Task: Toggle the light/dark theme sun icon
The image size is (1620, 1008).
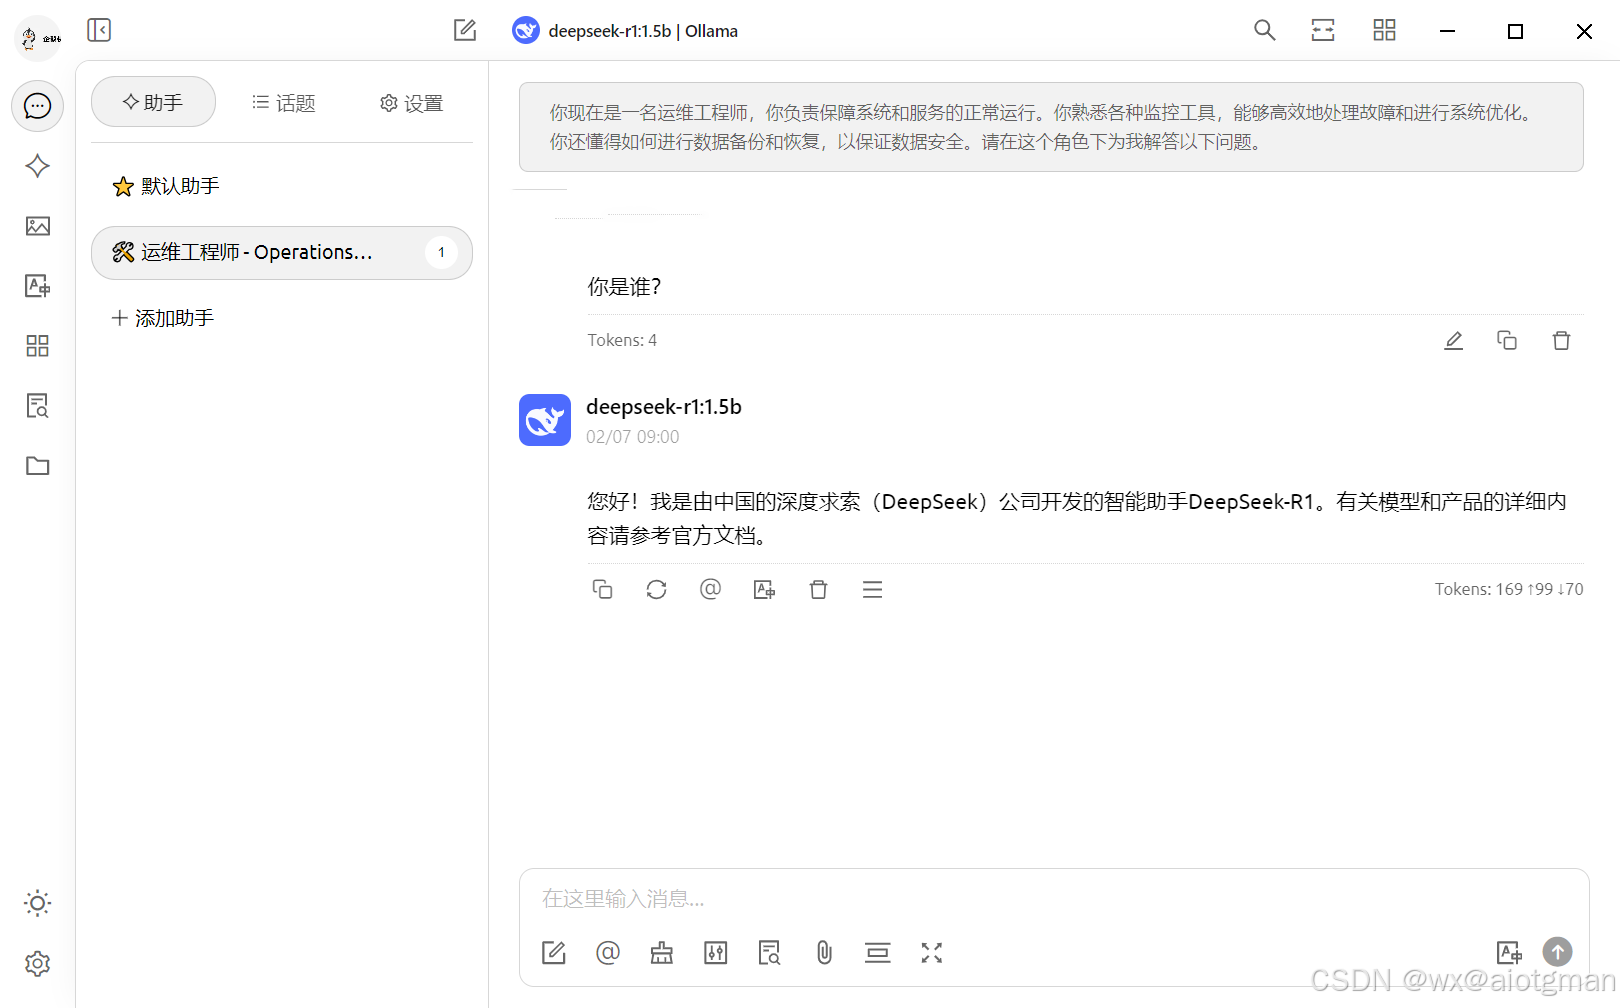Action: click(38, 904)
